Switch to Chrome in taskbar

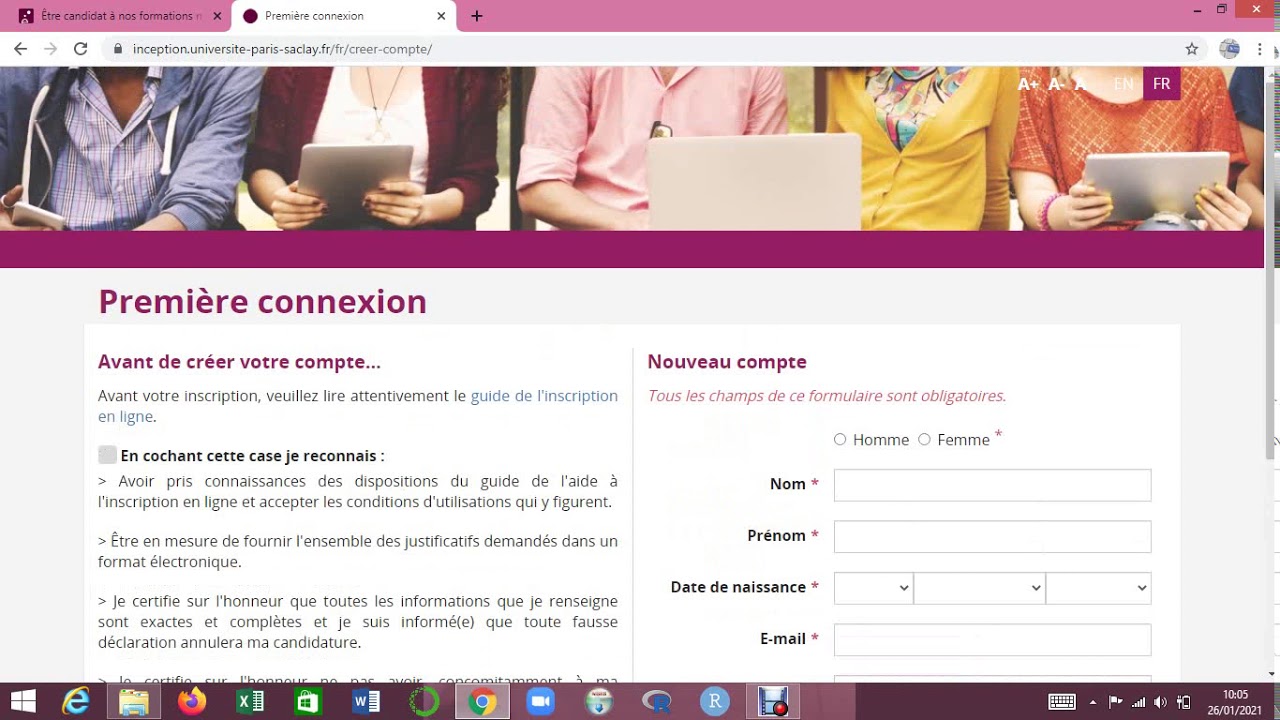pyautogui.click(x=482, y=701)
